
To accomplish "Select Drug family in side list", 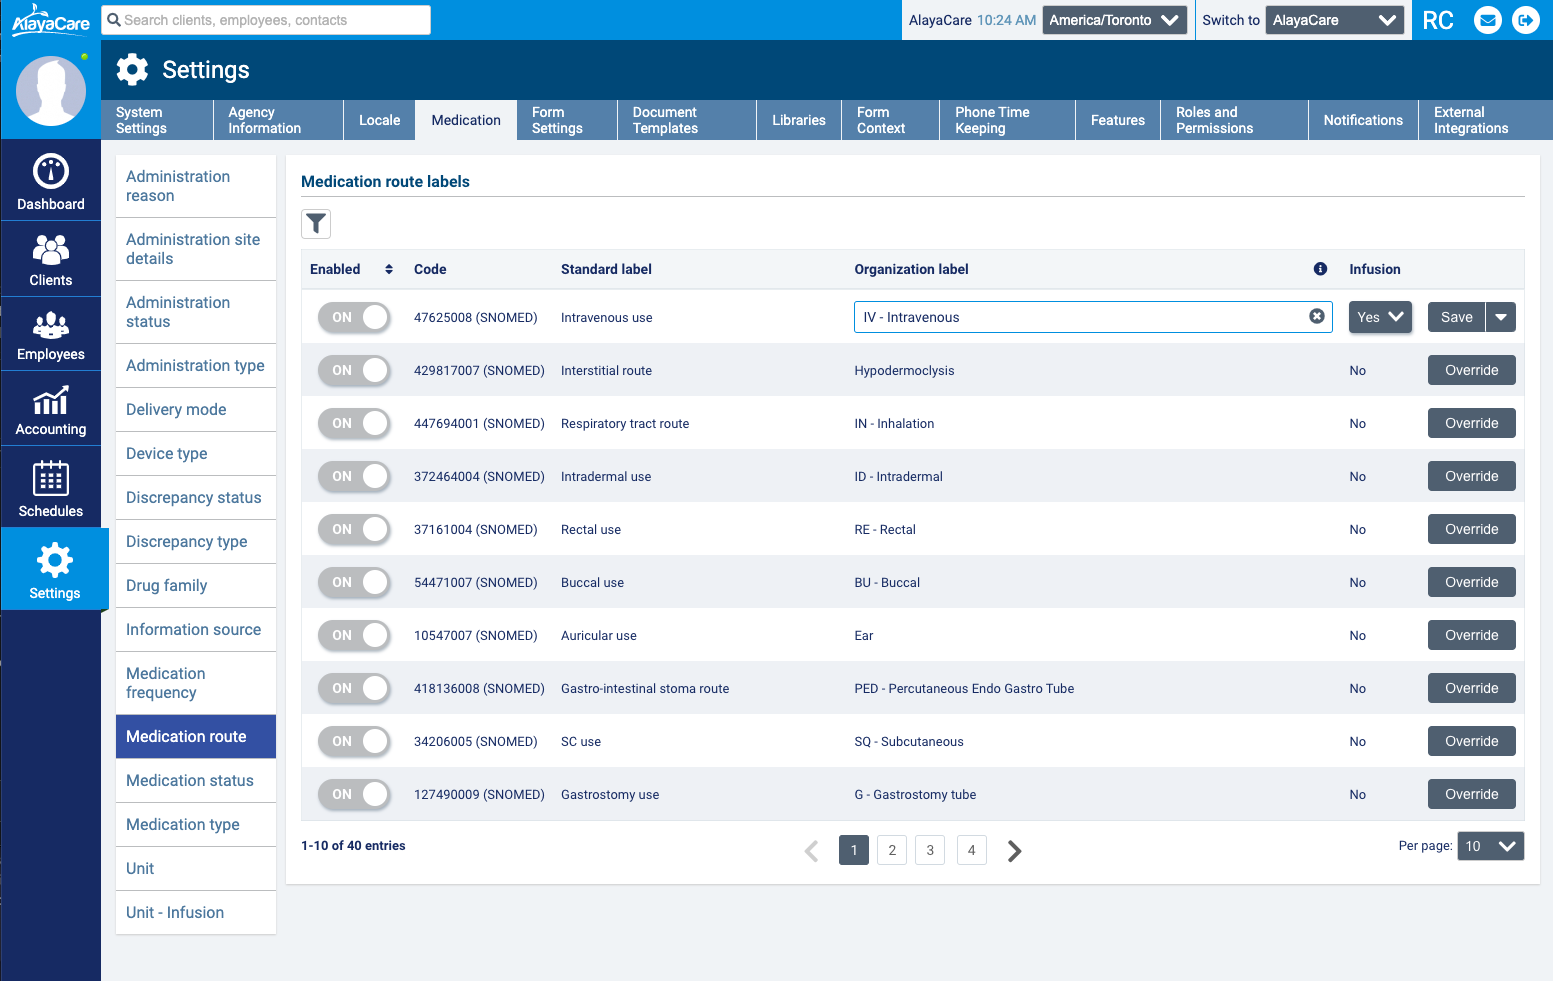I will click(x=167, y=586).
